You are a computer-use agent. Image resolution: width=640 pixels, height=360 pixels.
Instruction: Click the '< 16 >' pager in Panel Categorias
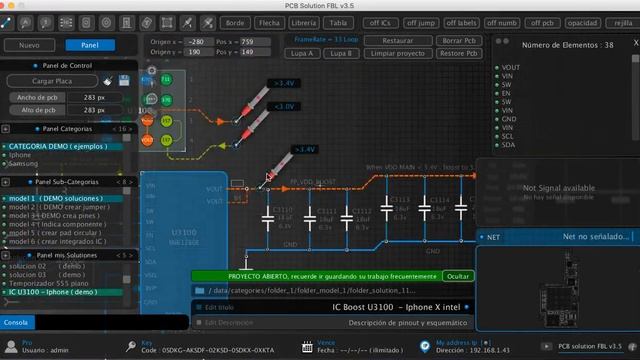tap(122, 129)
